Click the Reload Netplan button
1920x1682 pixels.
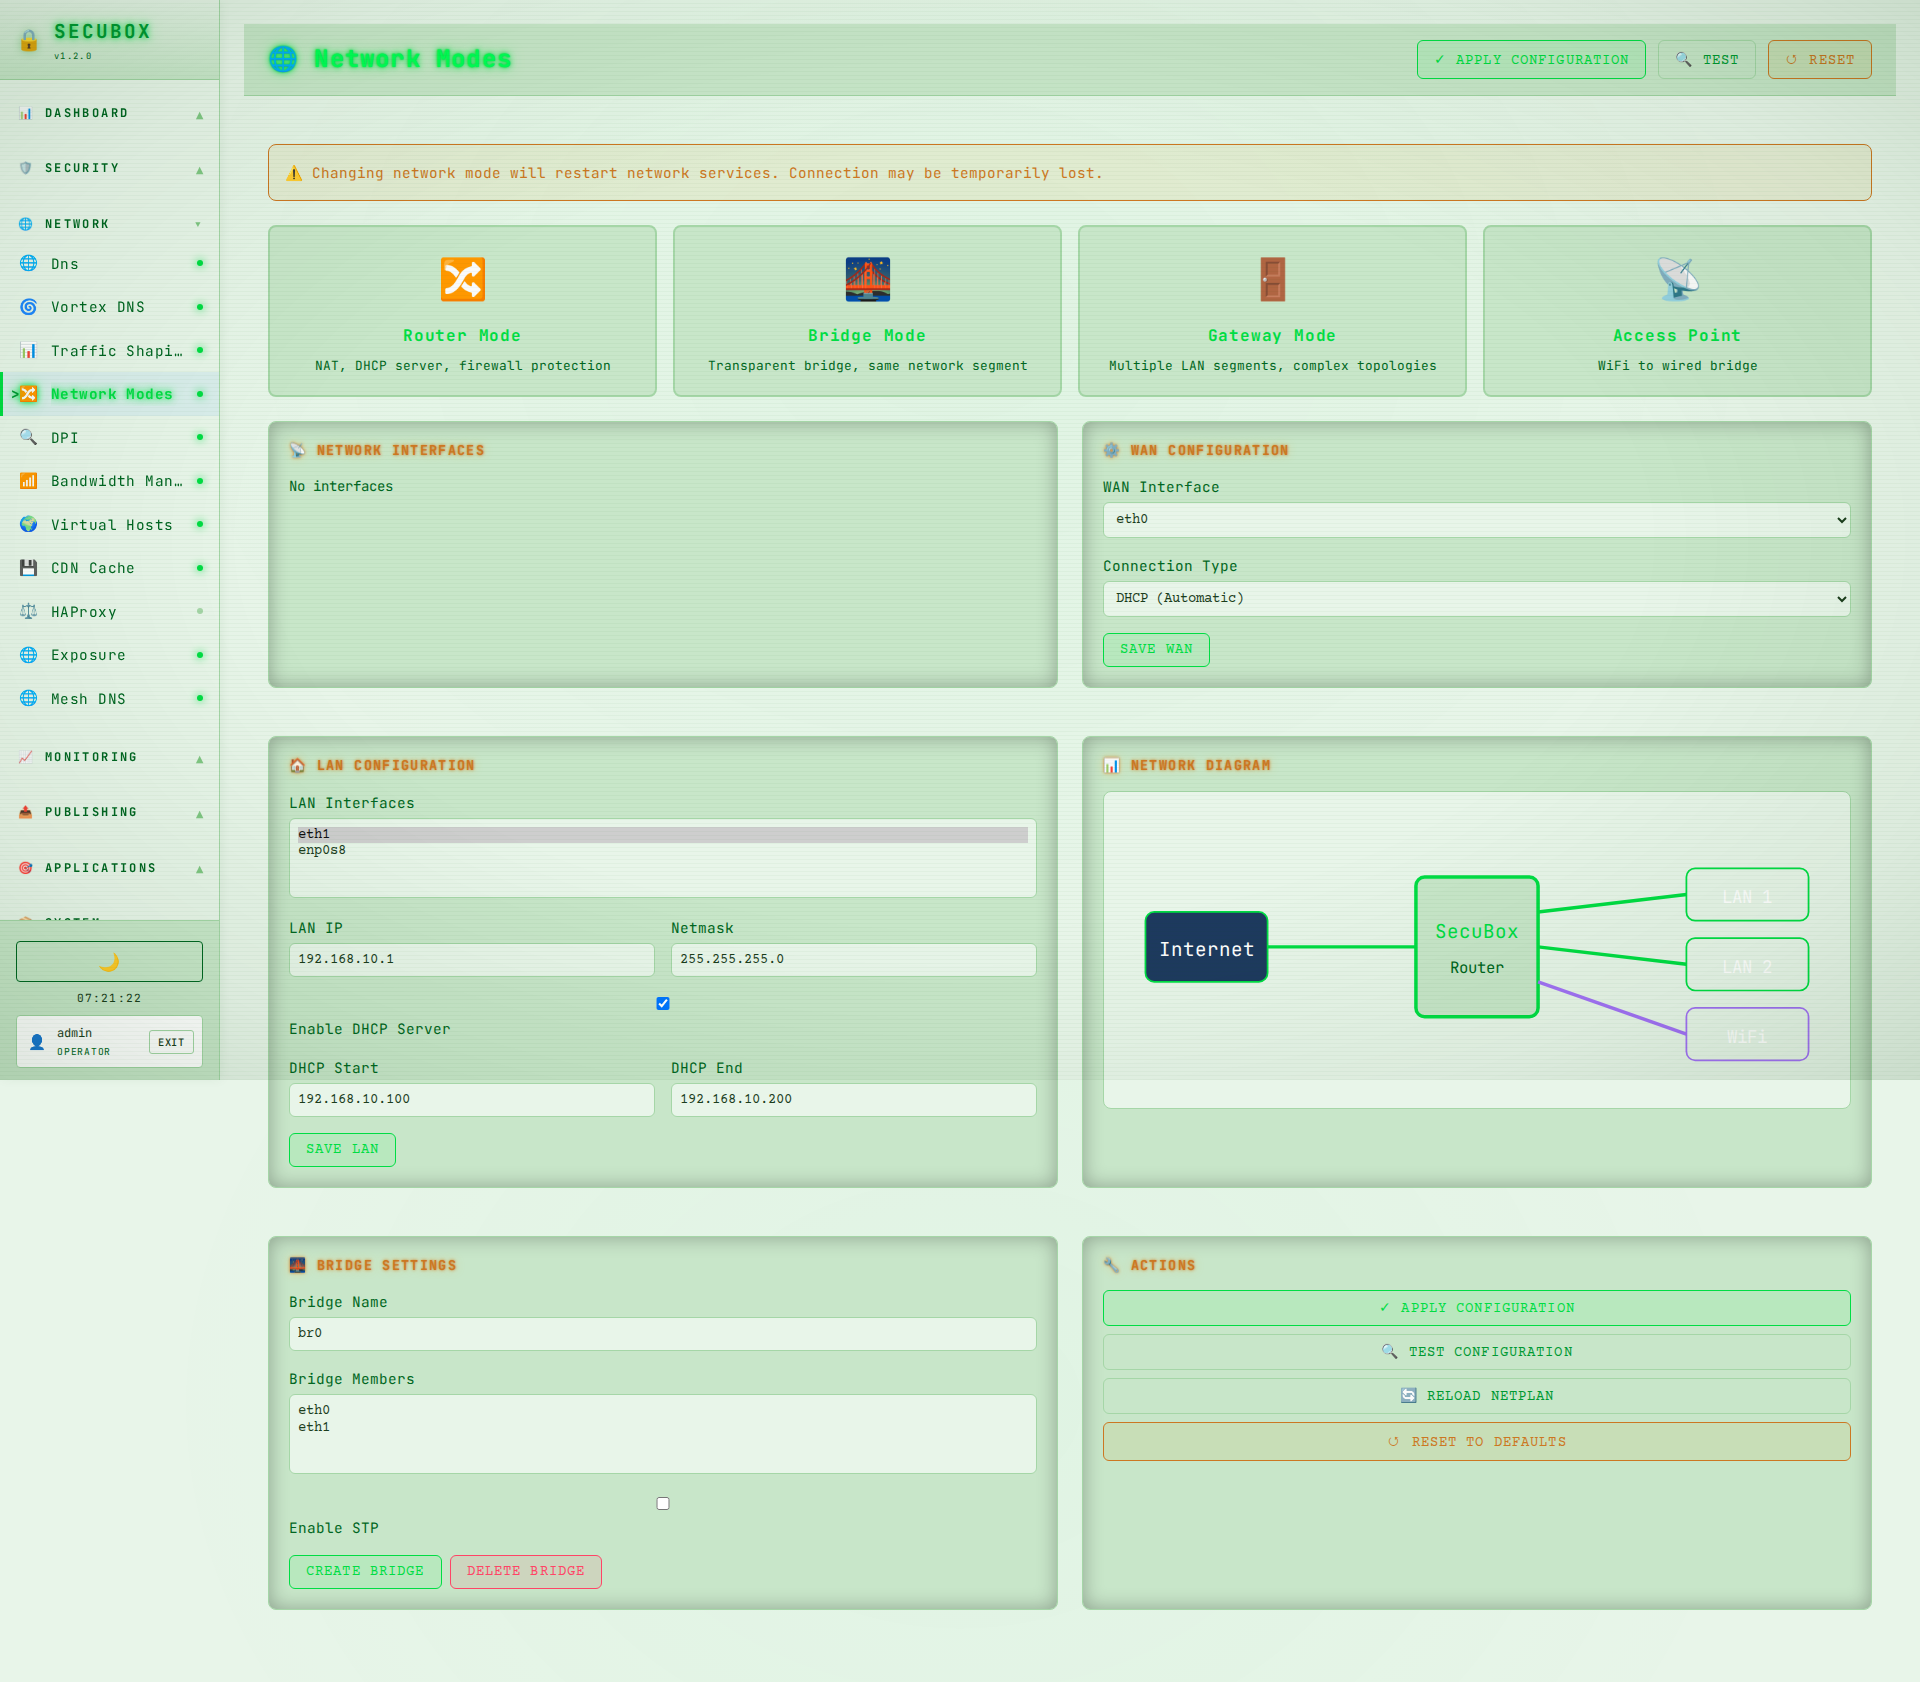click(1476, 1396)
